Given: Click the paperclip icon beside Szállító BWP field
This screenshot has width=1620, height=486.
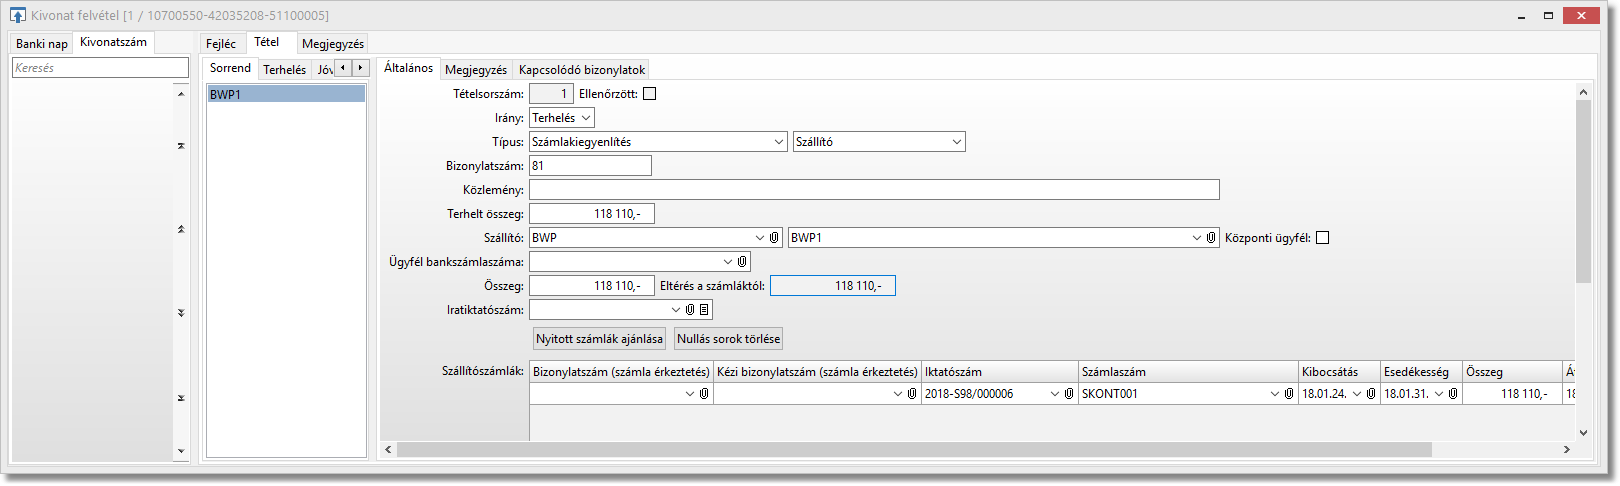Looking at the screenshot, I should [774, 238].
